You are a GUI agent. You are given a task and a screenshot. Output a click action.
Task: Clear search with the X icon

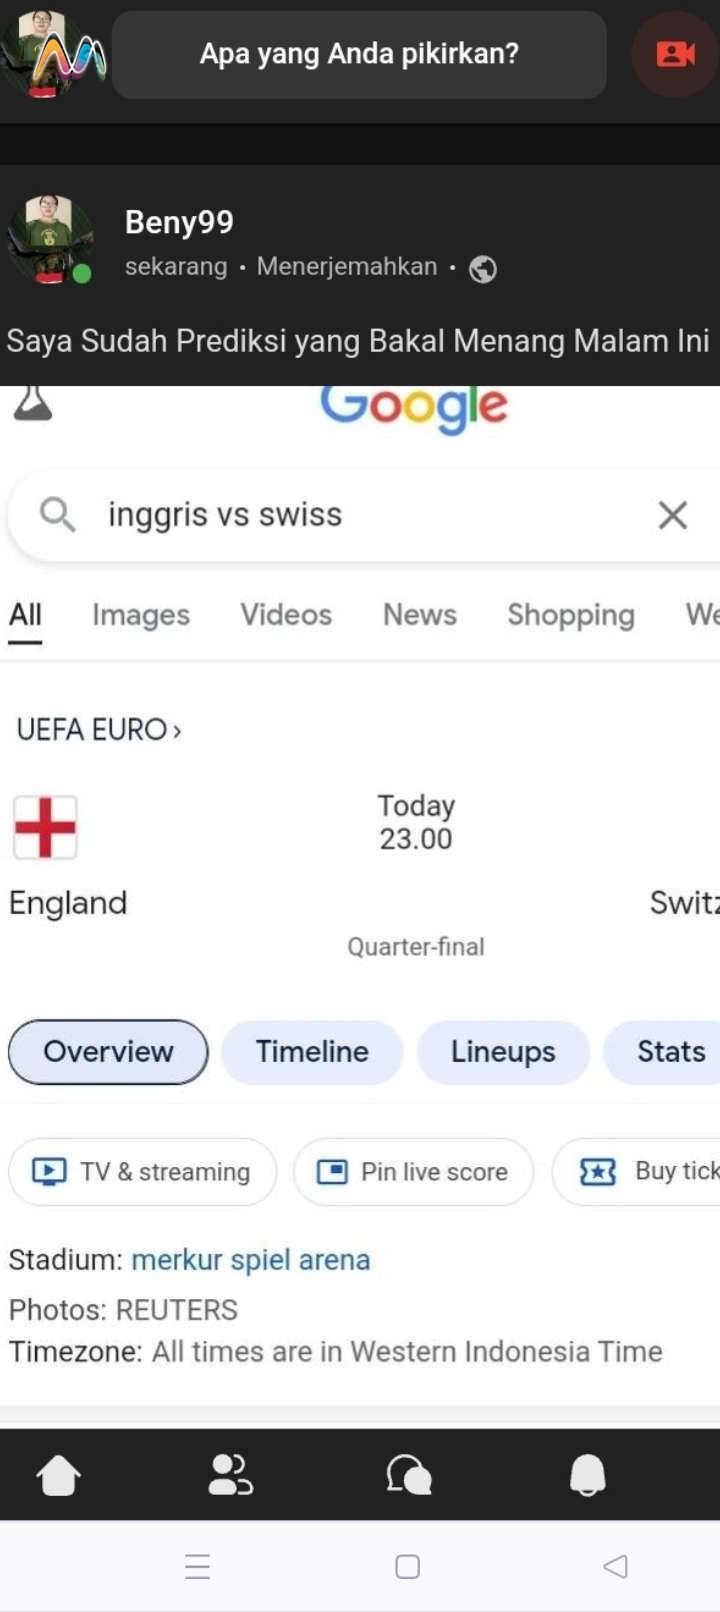click(x=673, y=515)
